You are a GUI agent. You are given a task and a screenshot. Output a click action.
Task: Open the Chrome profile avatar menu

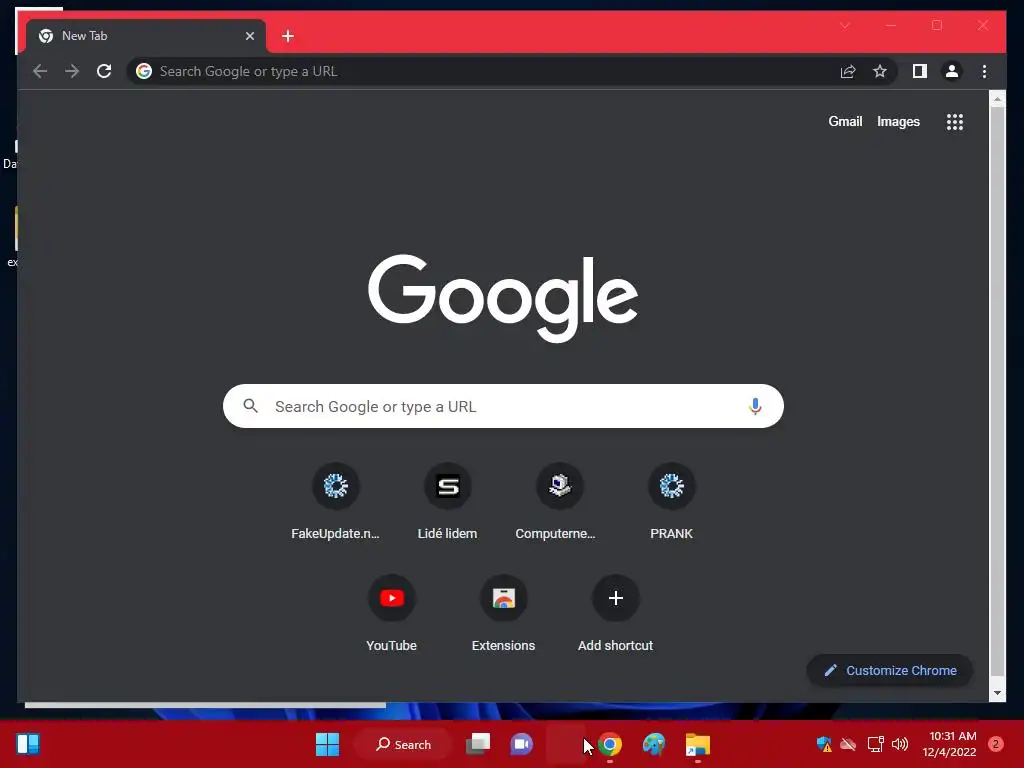(952, 71)
